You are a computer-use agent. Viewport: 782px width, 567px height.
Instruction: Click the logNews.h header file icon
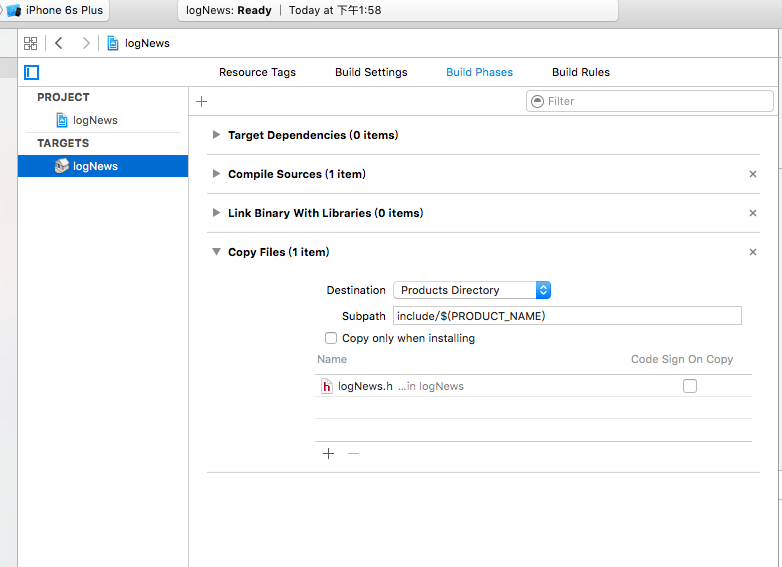tap(327, 386)
